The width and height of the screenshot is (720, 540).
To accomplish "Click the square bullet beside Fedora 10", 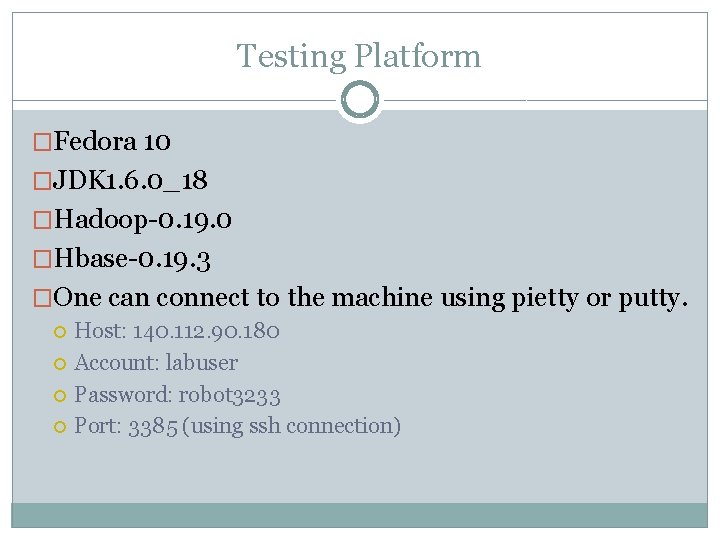I will click(42, 142).
